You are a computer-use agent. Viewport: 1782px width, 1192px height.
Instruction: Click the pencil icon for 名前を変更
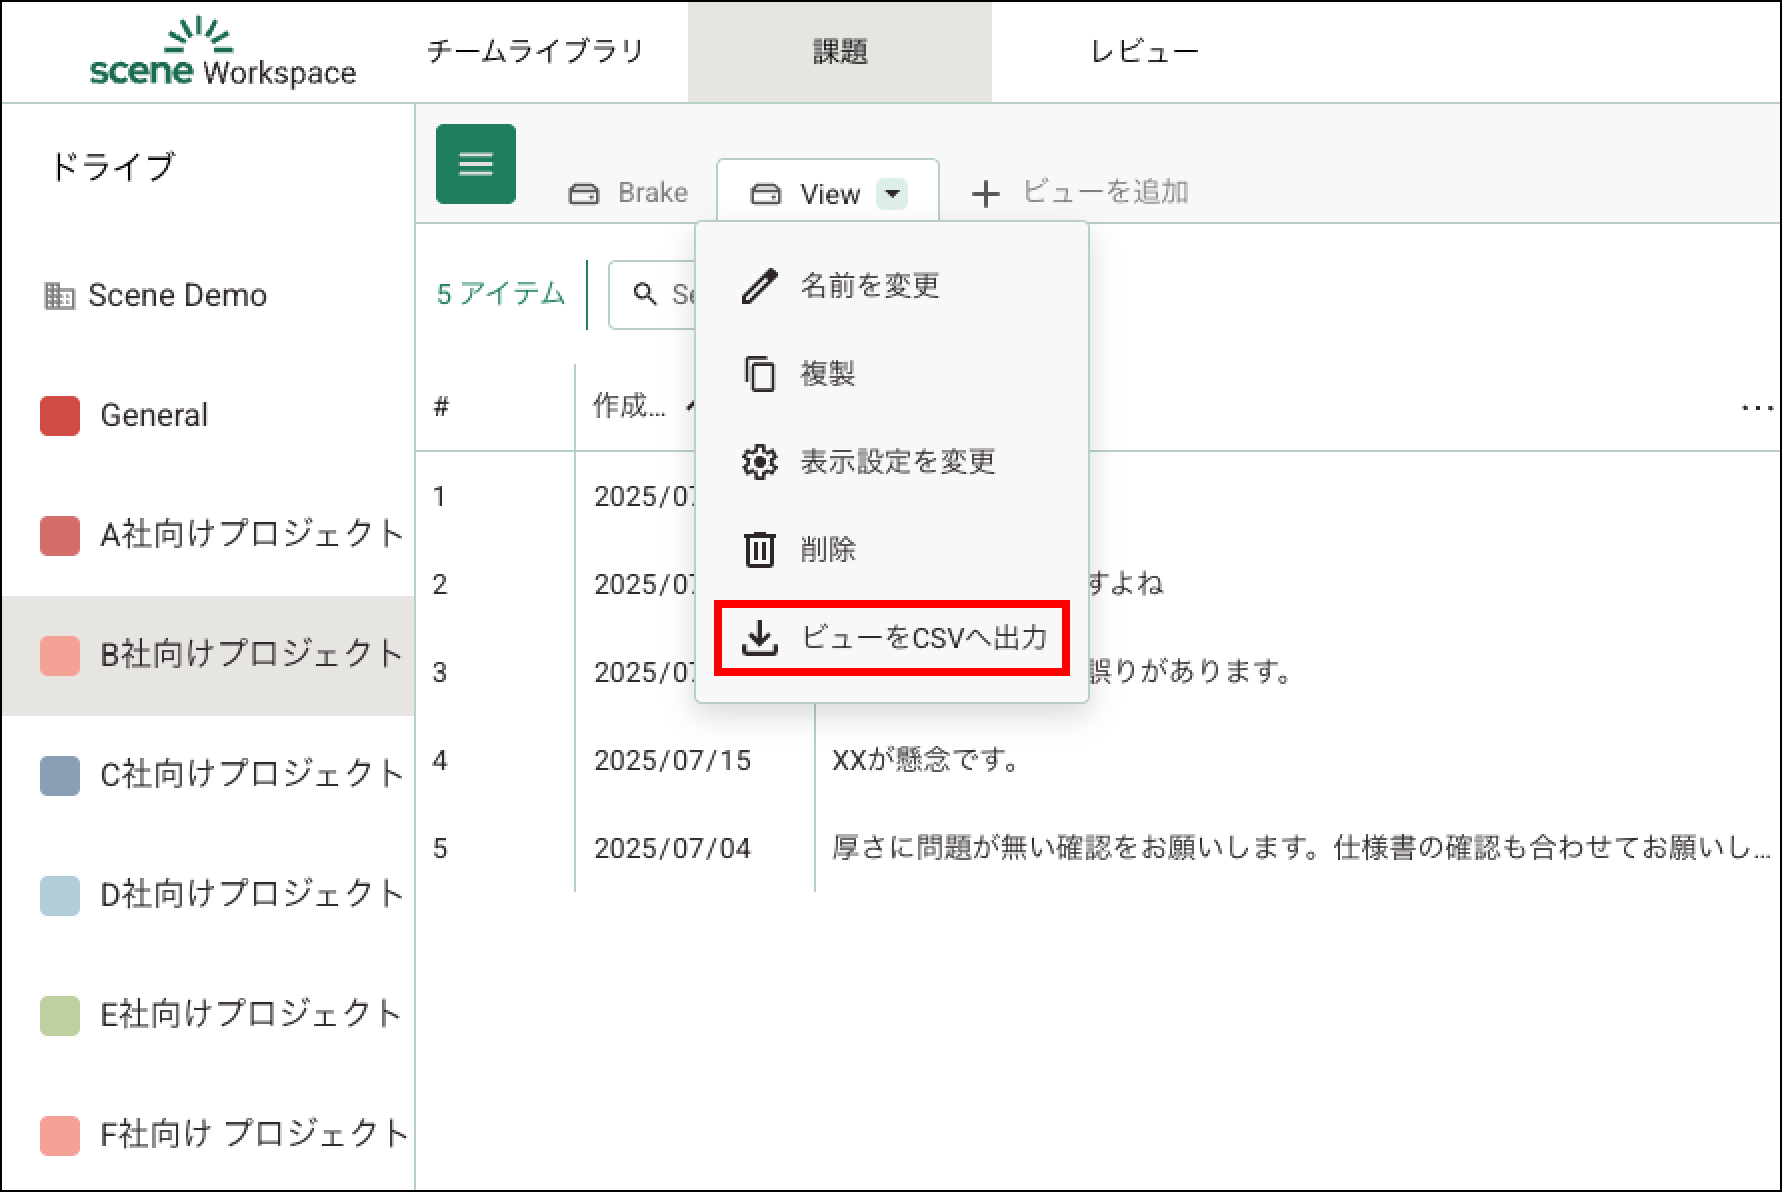759,286
